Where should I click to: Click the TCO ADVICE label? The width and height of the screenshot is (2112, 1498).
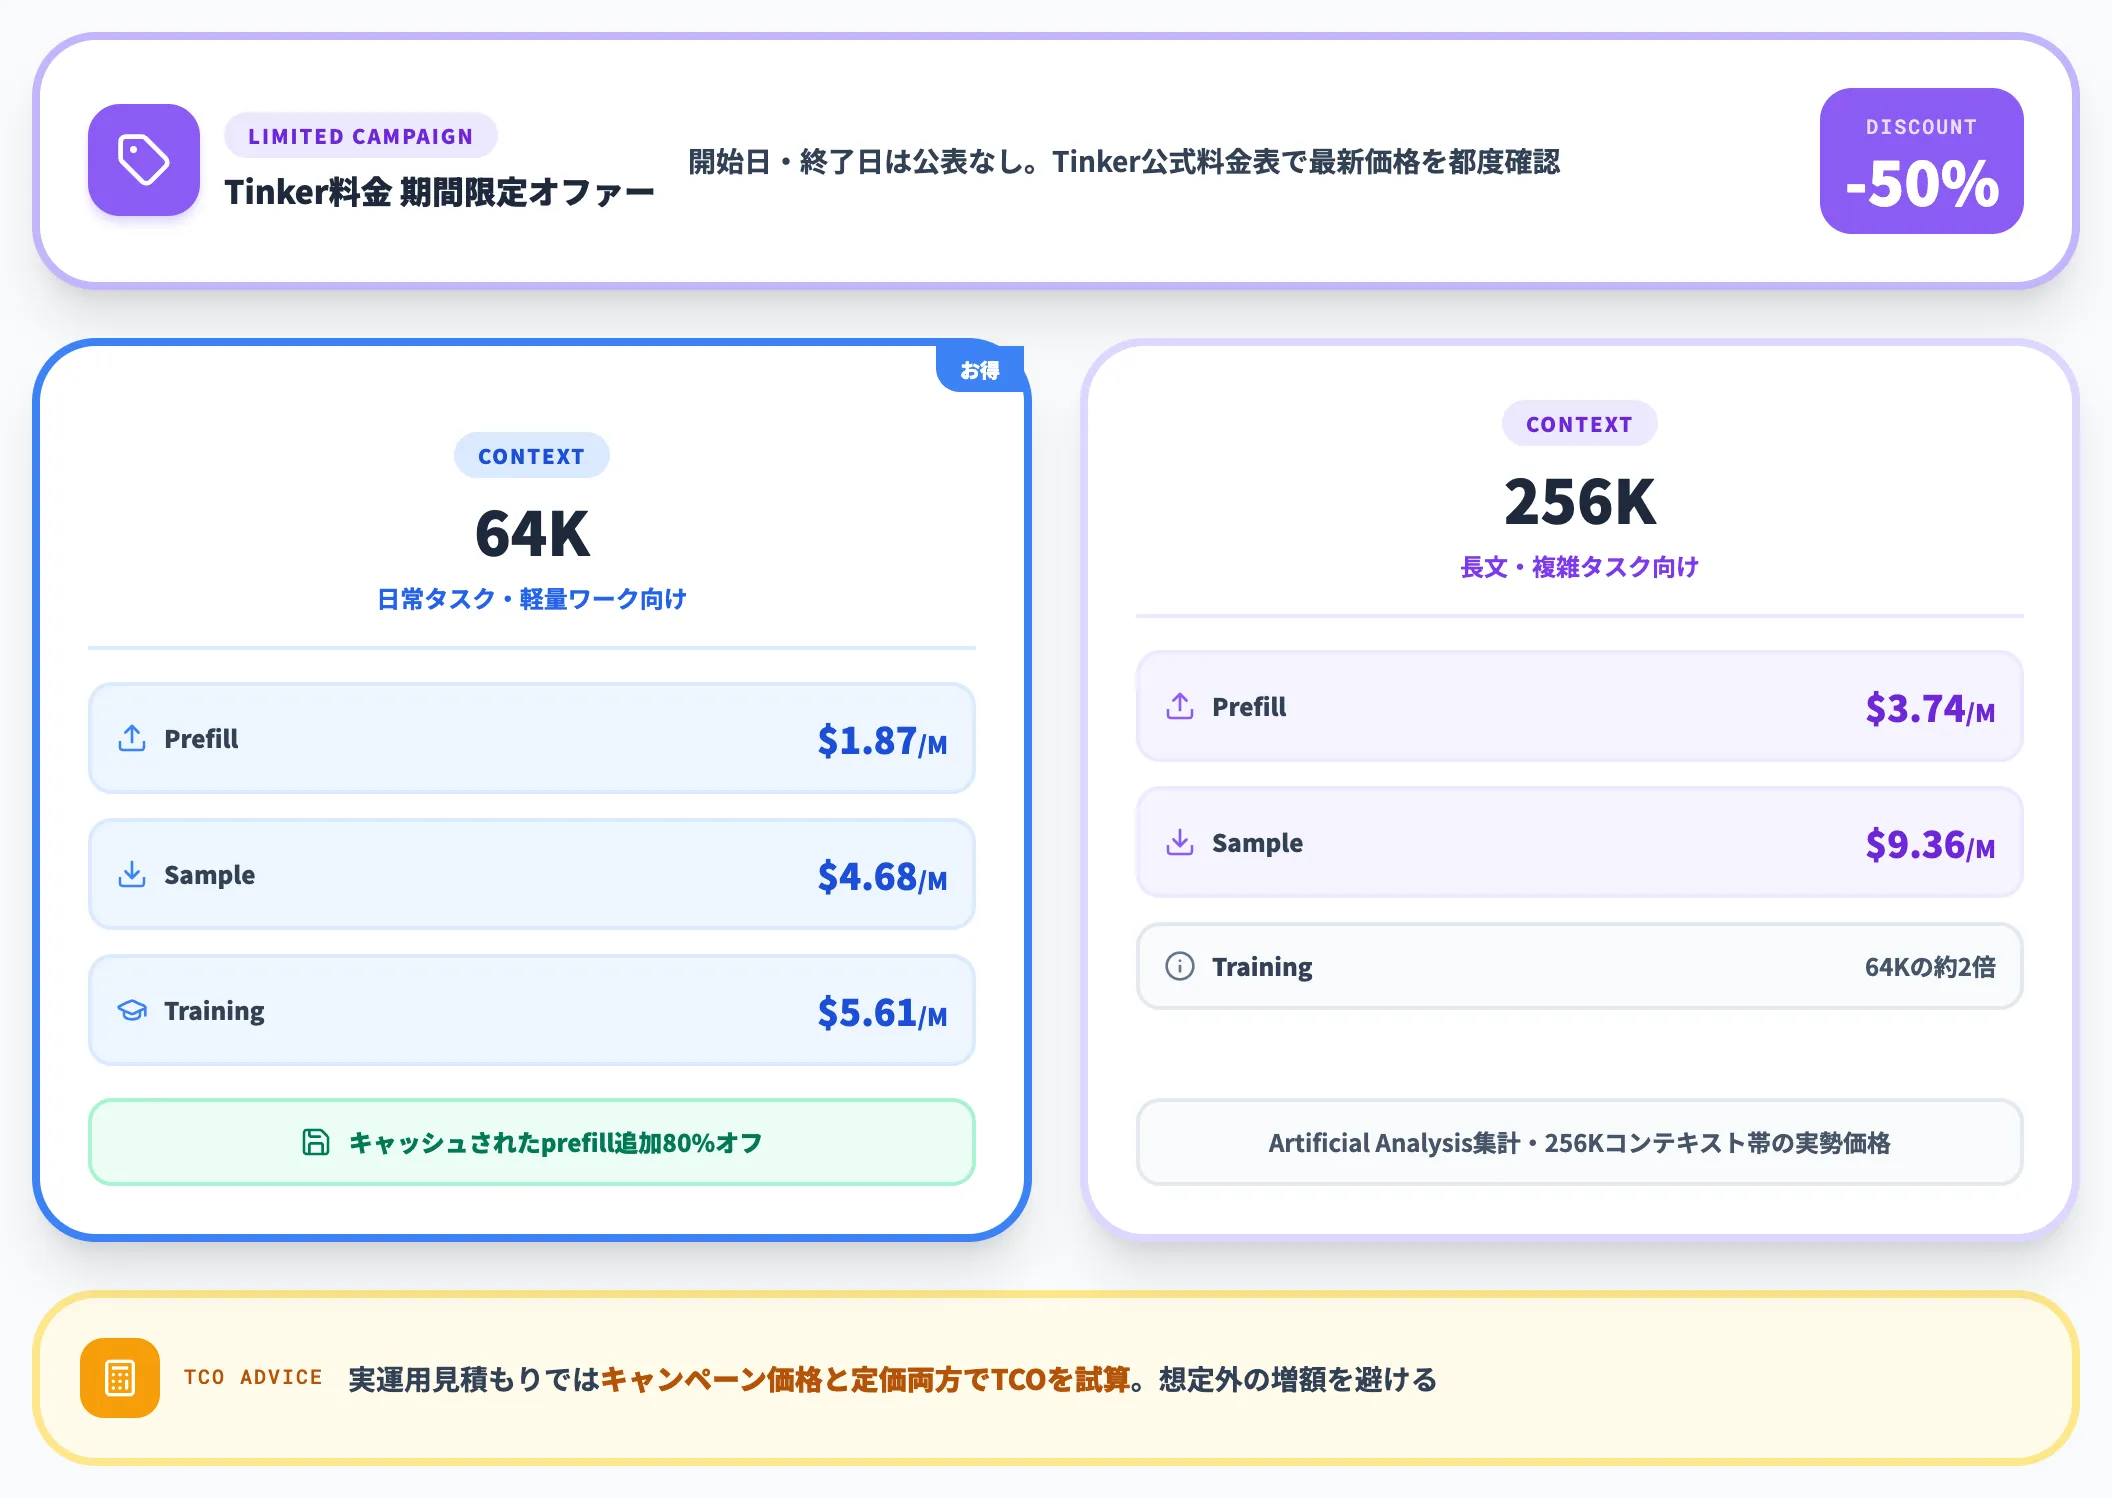click(253, 1377)
